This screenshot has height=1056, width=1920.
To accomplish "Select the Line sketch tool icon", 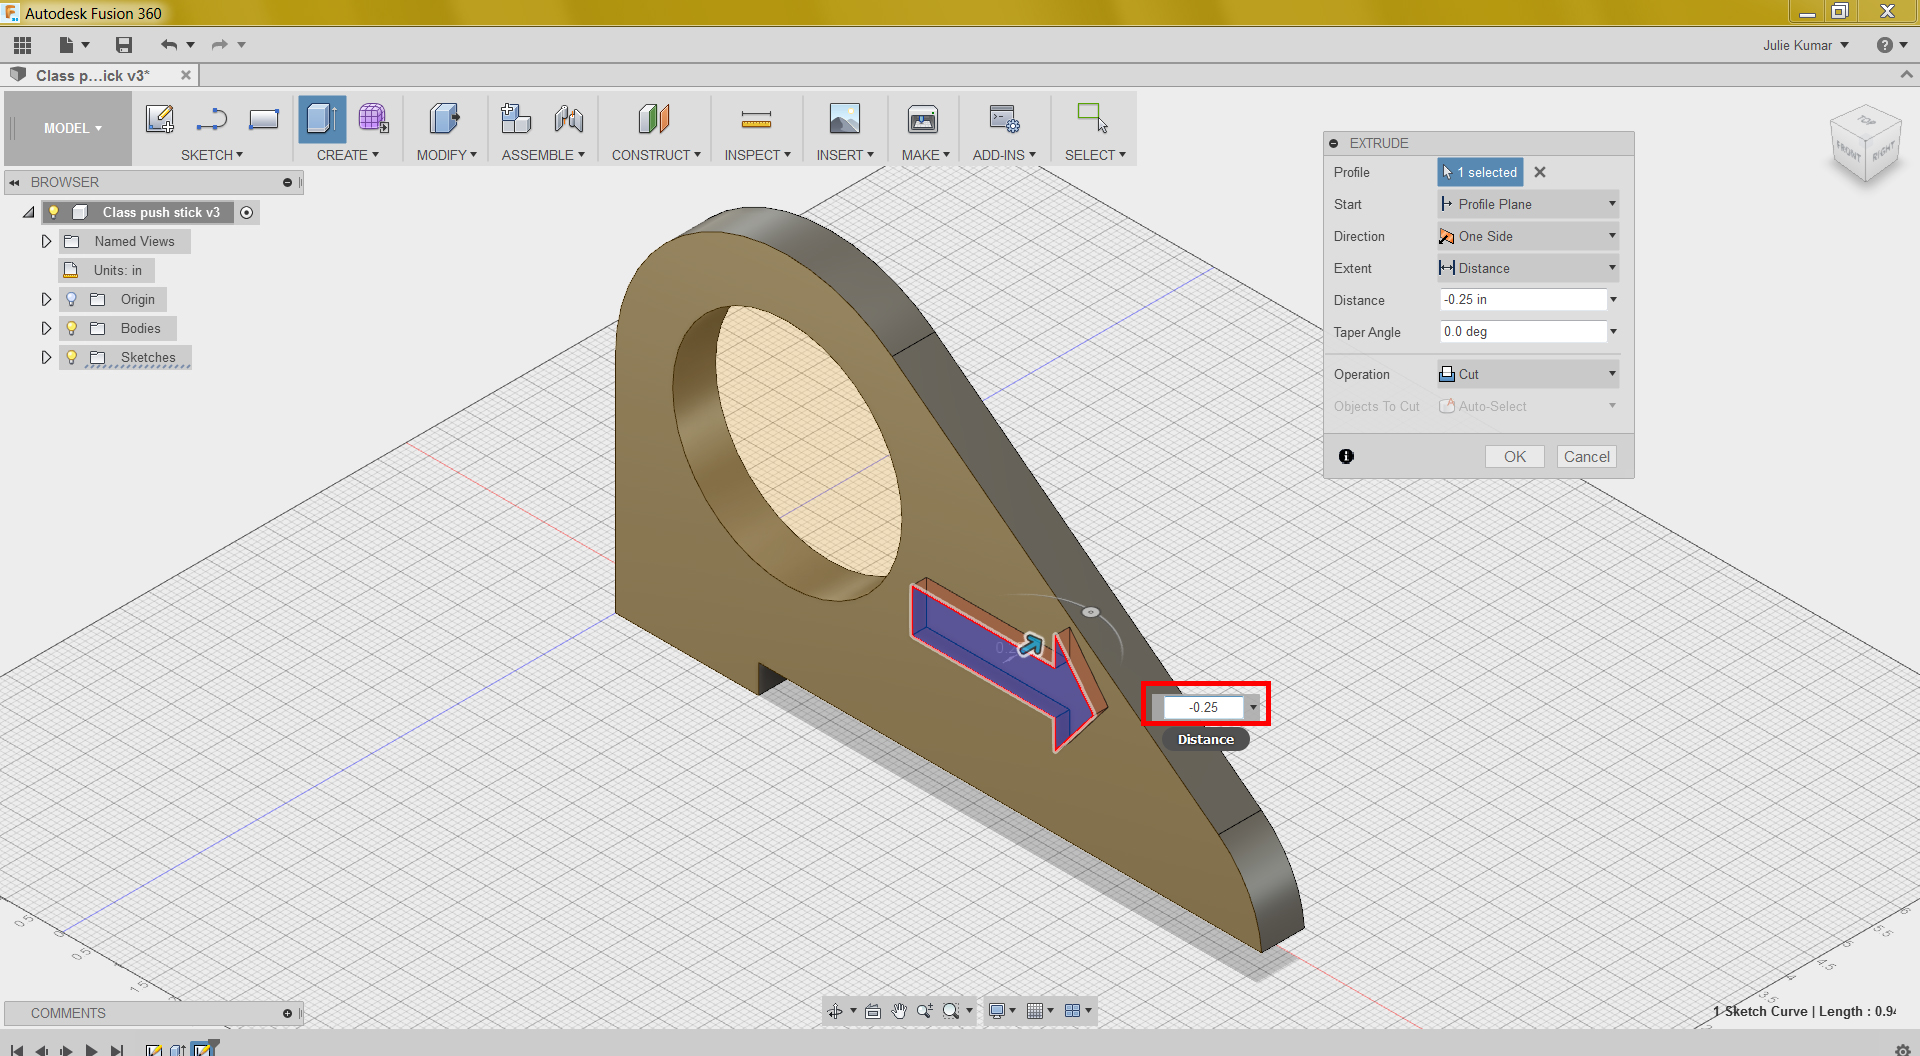I will (212, 119).
